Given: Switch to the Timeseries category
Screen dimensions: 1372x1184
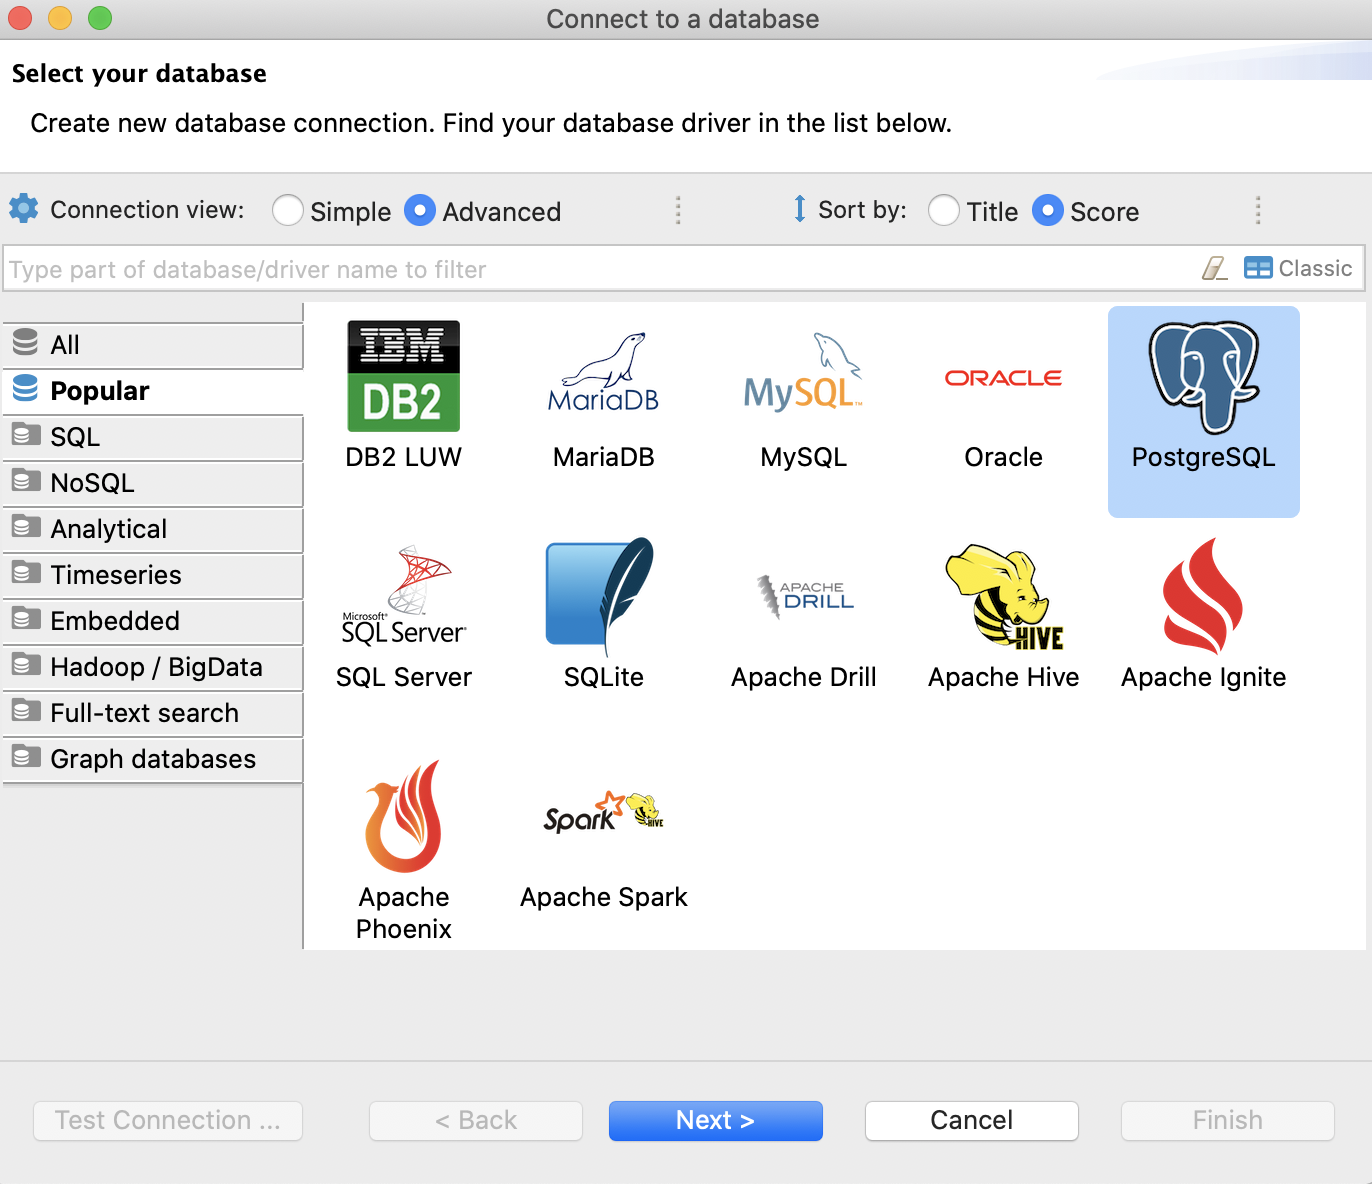Looking at the screenshot, I should (x=153, y=575).
